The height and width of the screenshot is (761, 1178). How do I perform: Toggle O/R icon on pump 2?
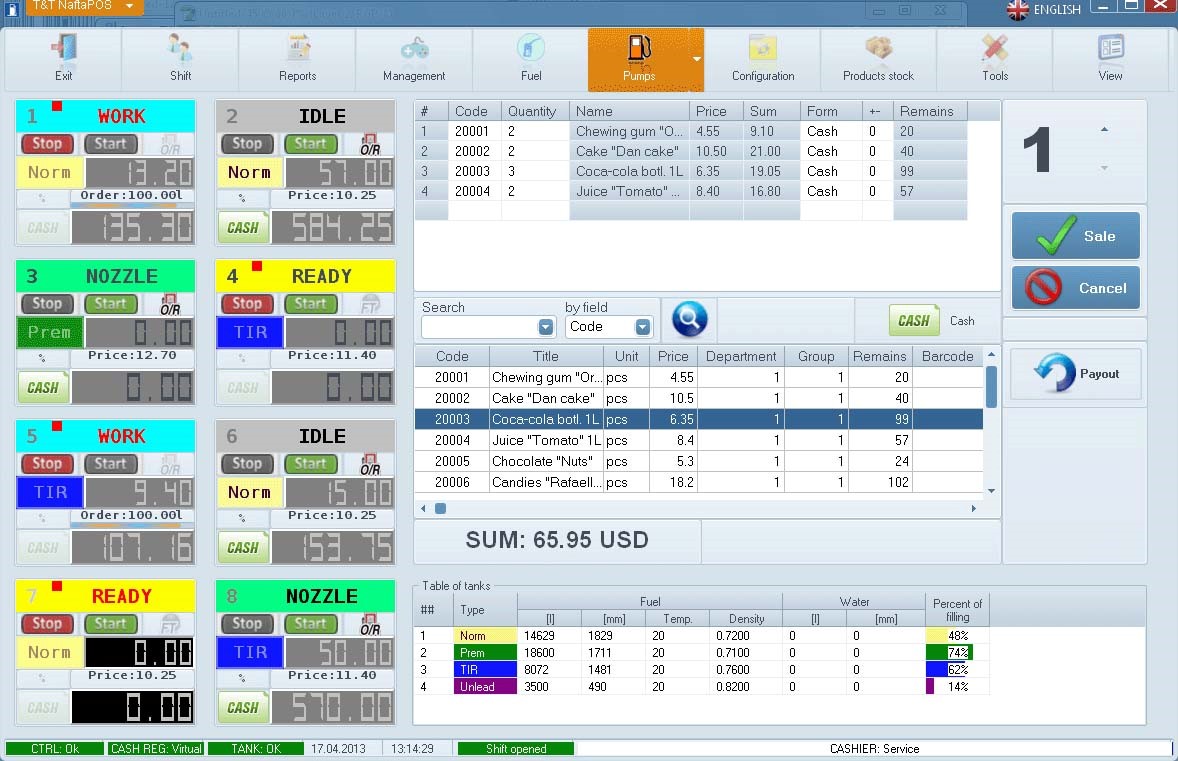[x=369, y=144]
